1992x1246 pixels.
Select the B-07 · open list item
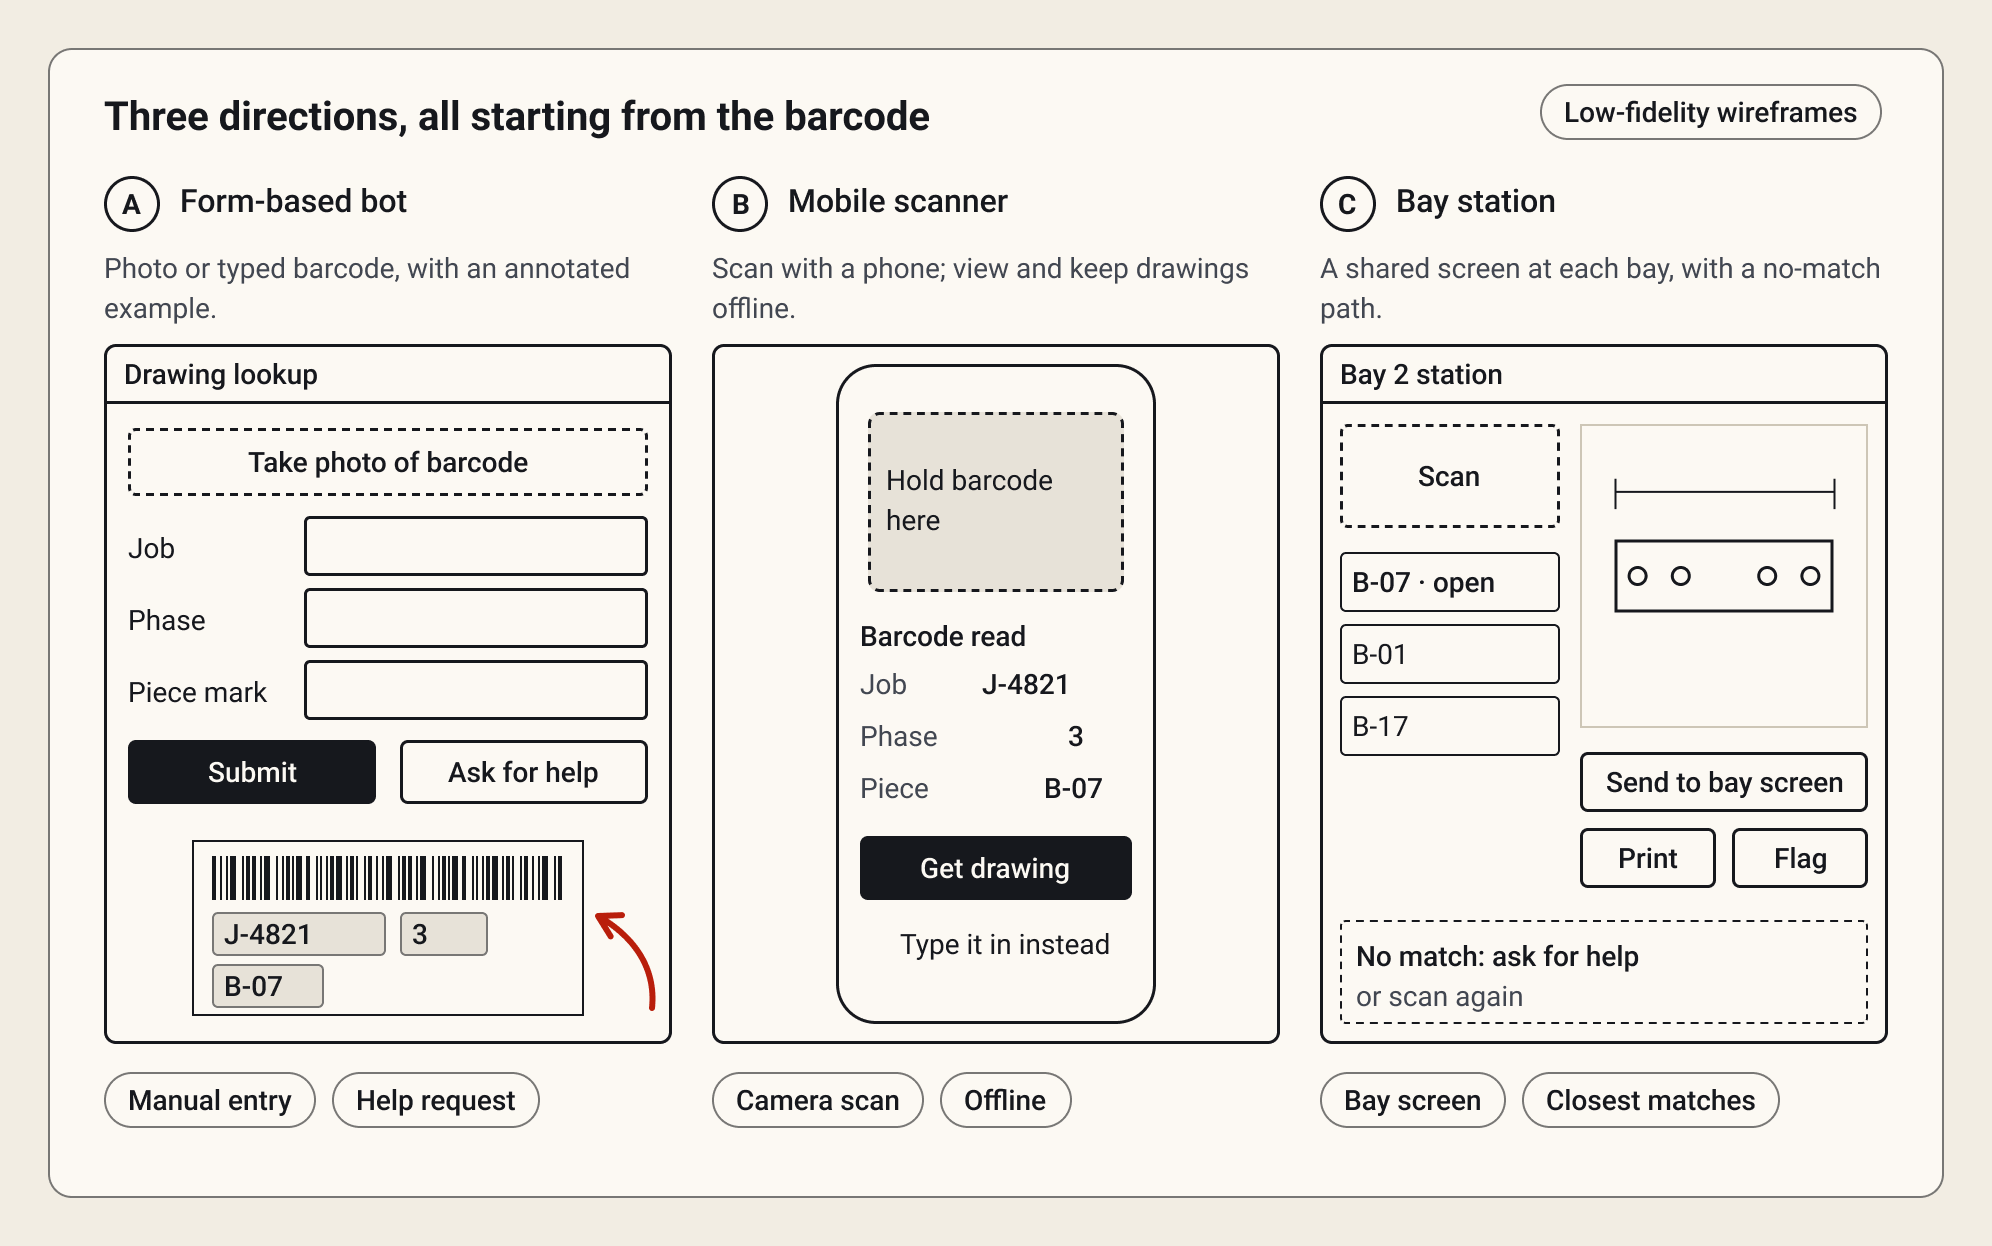point(1450,582)
